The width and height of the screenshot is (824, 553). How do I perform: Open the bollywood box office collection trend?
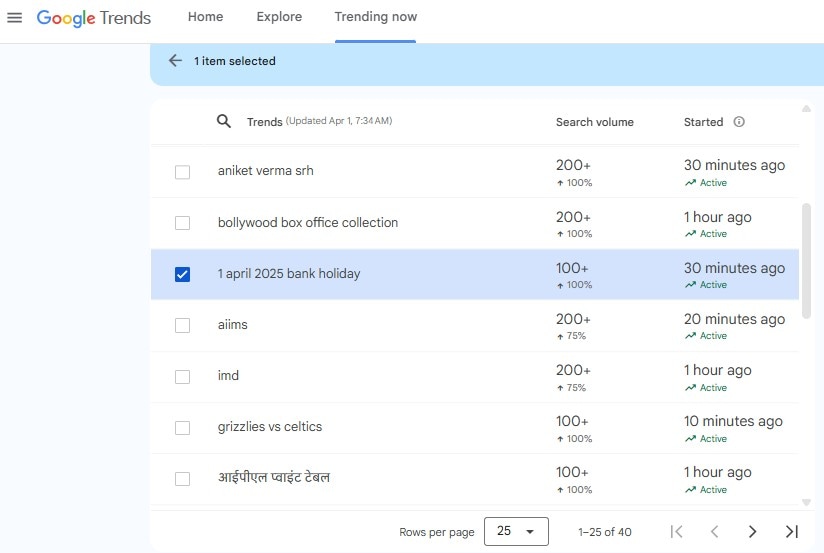pos(308,222)
